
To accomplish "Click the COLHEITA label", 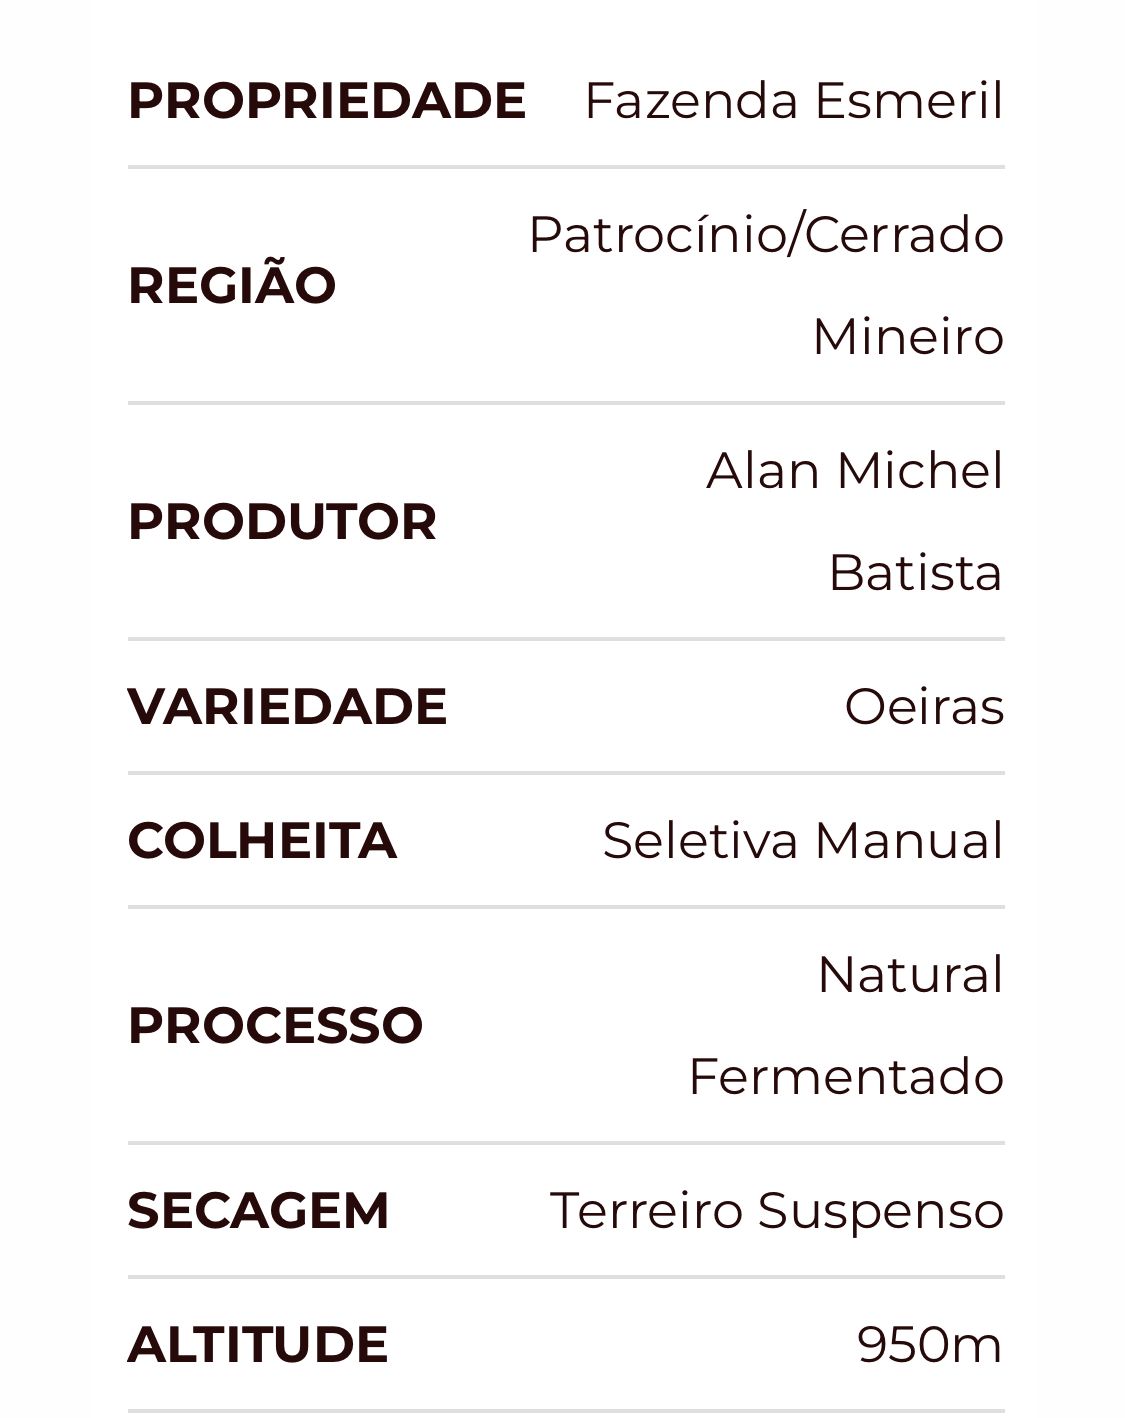I will [x=262, y=840].
